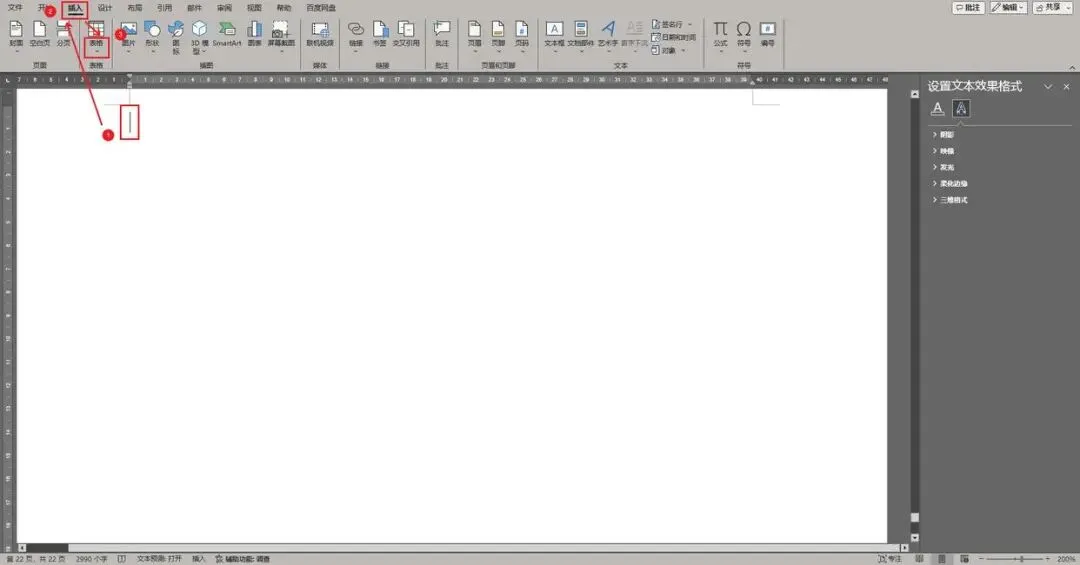
Task: Insert date and time (日期和时间)
Action: pyautogui.click(x=674, y=37)
